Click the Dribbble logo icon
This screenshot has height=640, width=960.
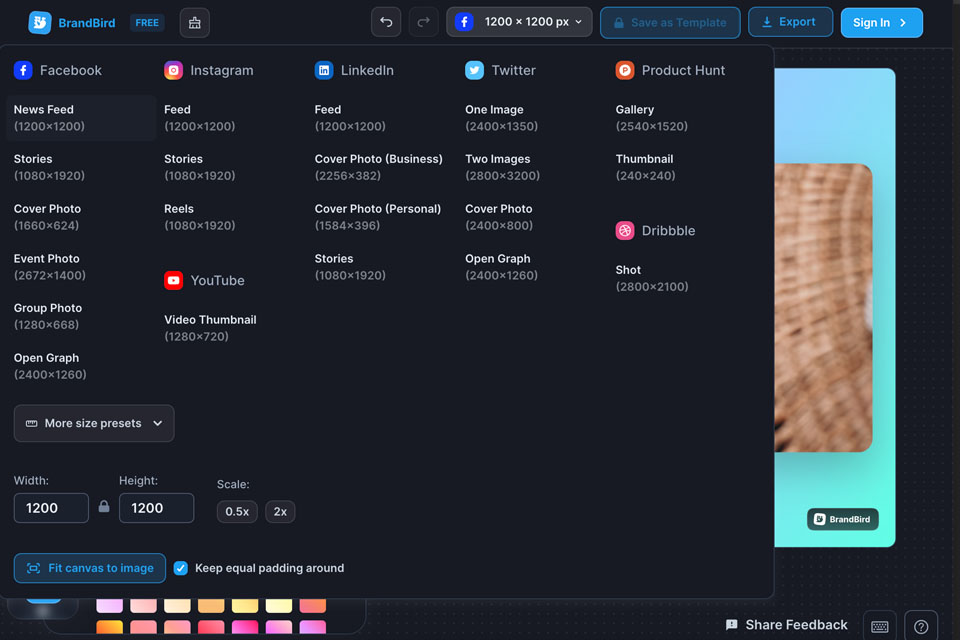(x=624, y=231)
